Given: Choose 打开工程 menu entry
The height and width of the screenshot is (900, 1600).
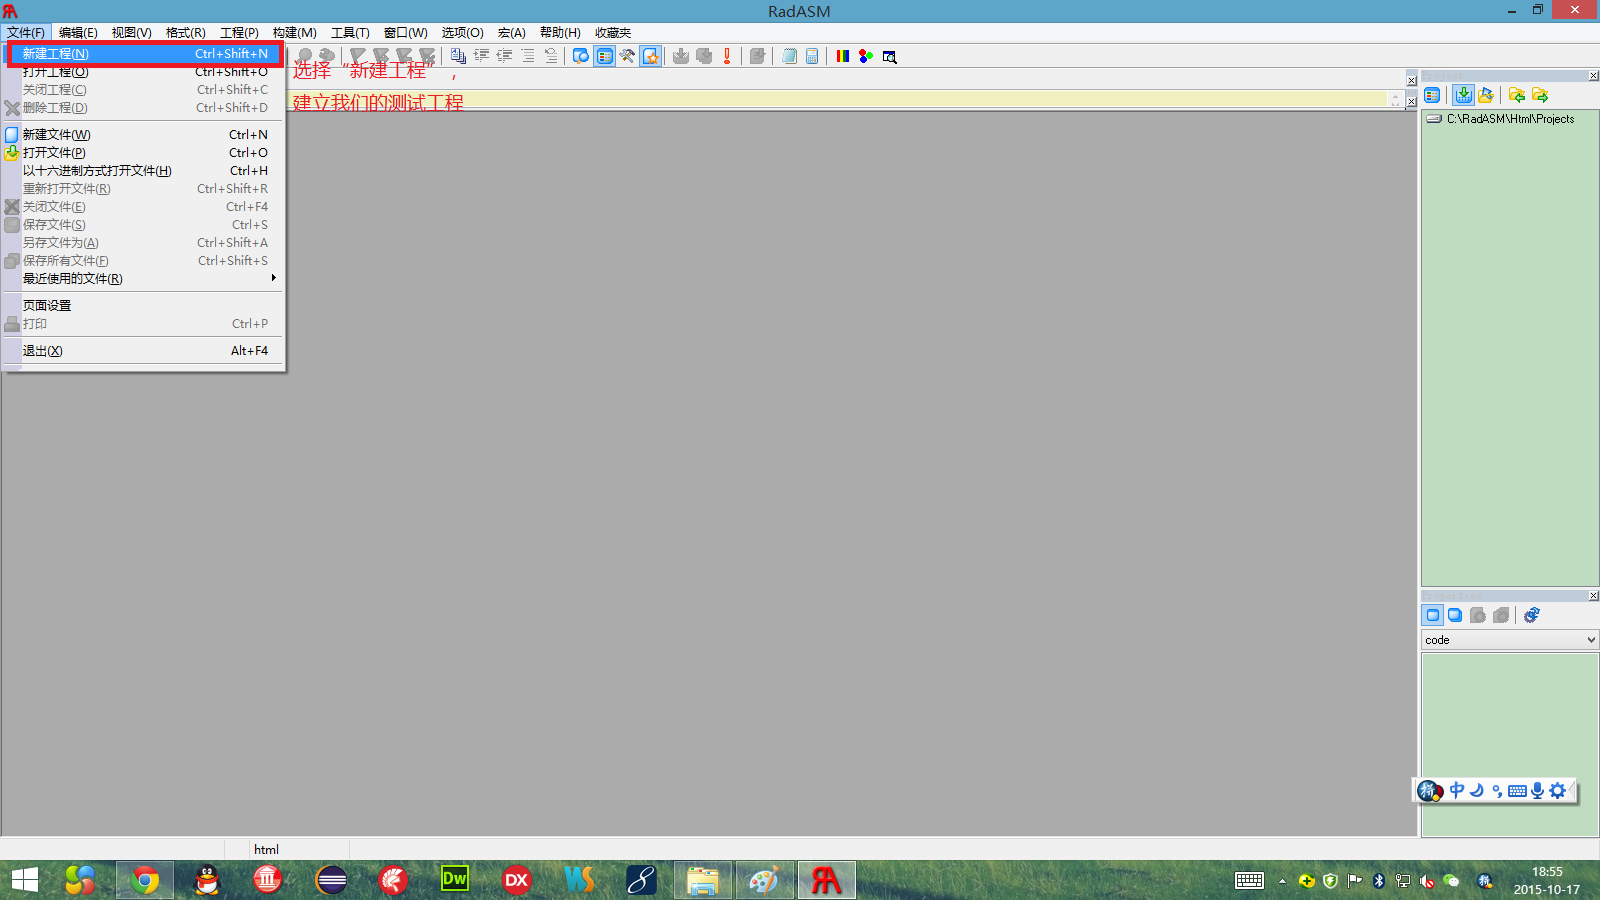Looking at the screenshot, I should coord(145,72).
